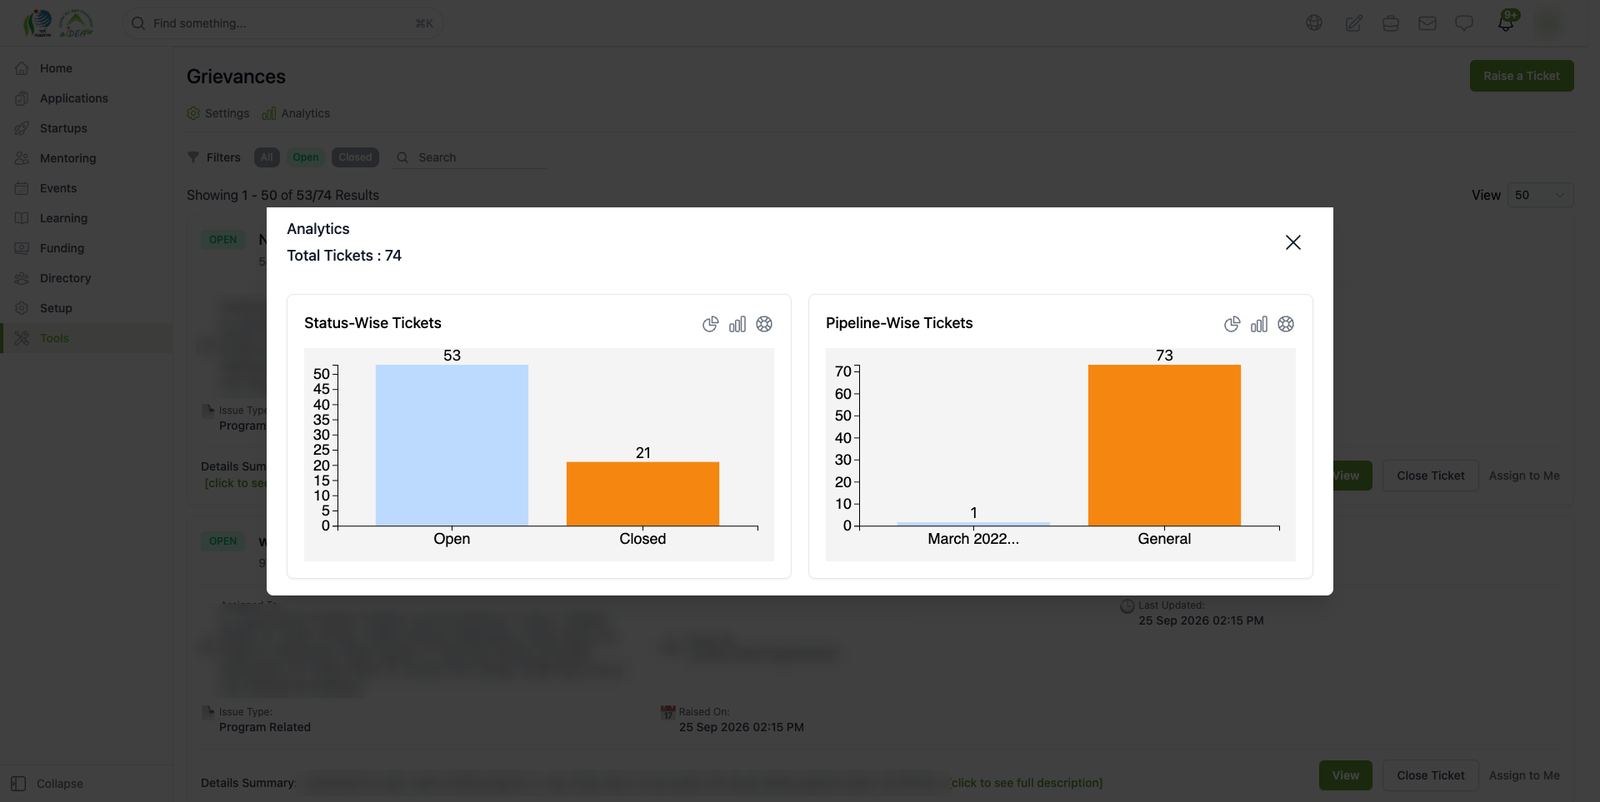Switch Status-Wise Tickets to polar chart
Screen dimensions: 1600x802
[x=764, y=324]
